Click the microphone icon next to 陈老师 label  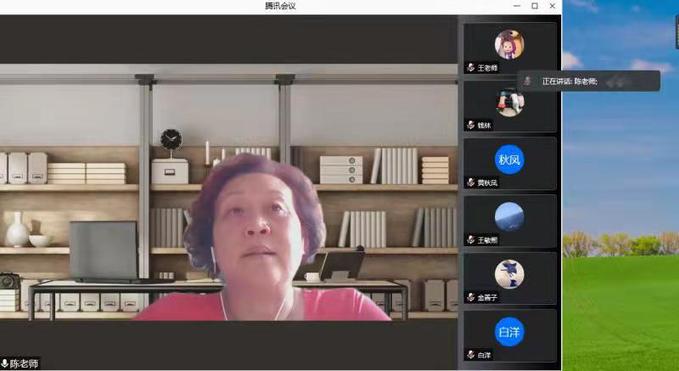4,364
